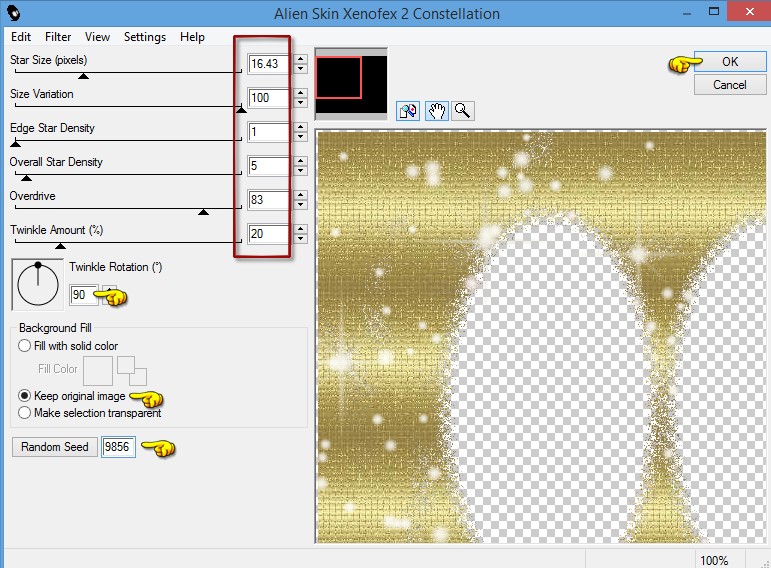Click the Twinkle Rotation dial
The height and width of the screenshot is (568, 771).
pos(38,285)
